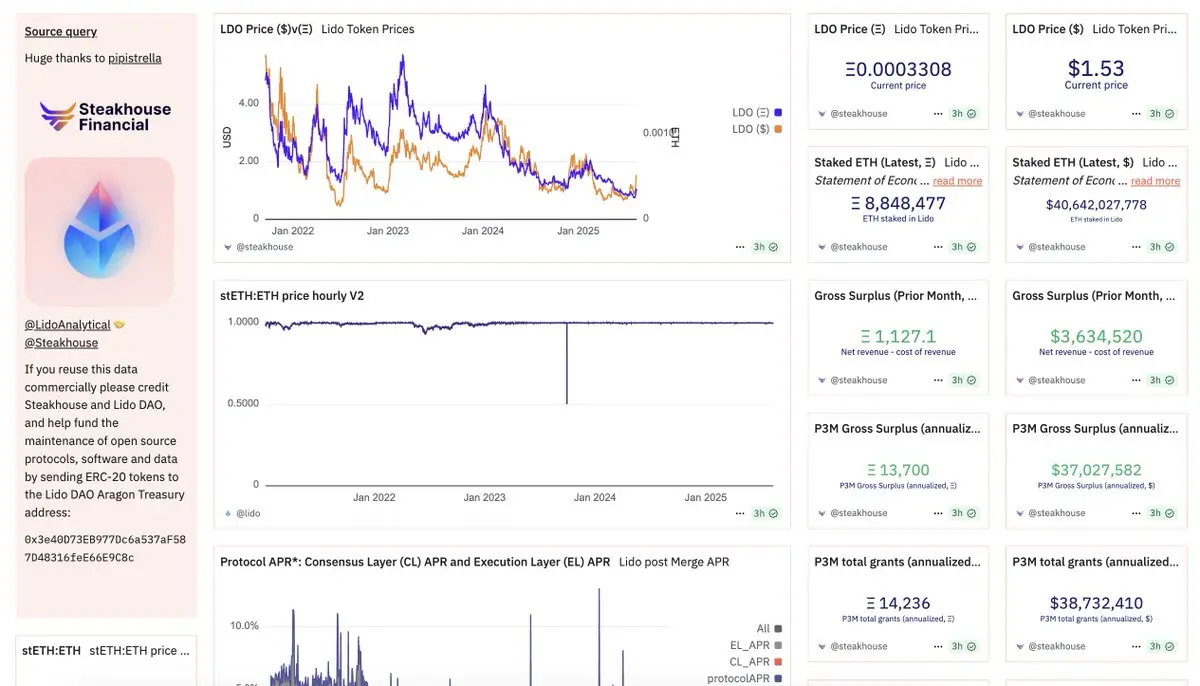Open @steakhouse author on $40,642,027,778 card
The width and height of the screenshot is (1200, 686).
pyautogui.click(x=1056, y=247)
